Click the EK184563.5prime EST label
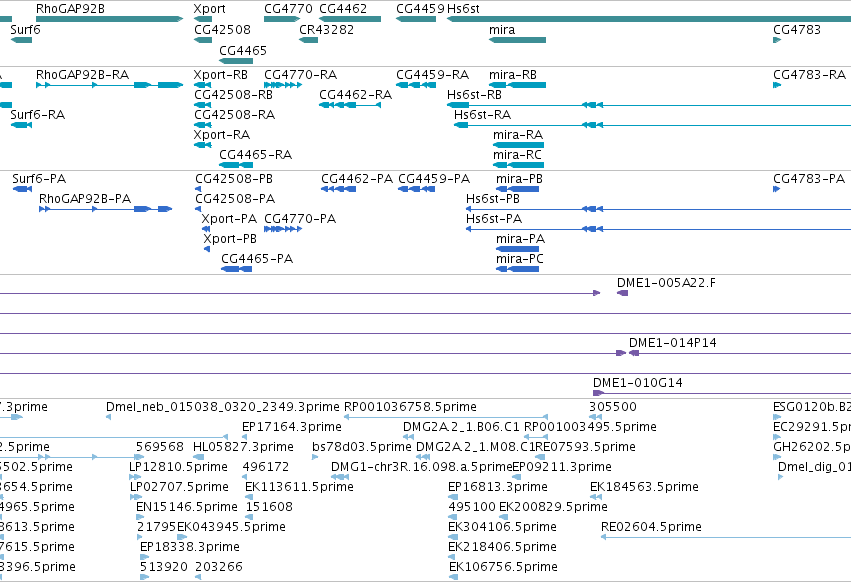 (644, 487)
